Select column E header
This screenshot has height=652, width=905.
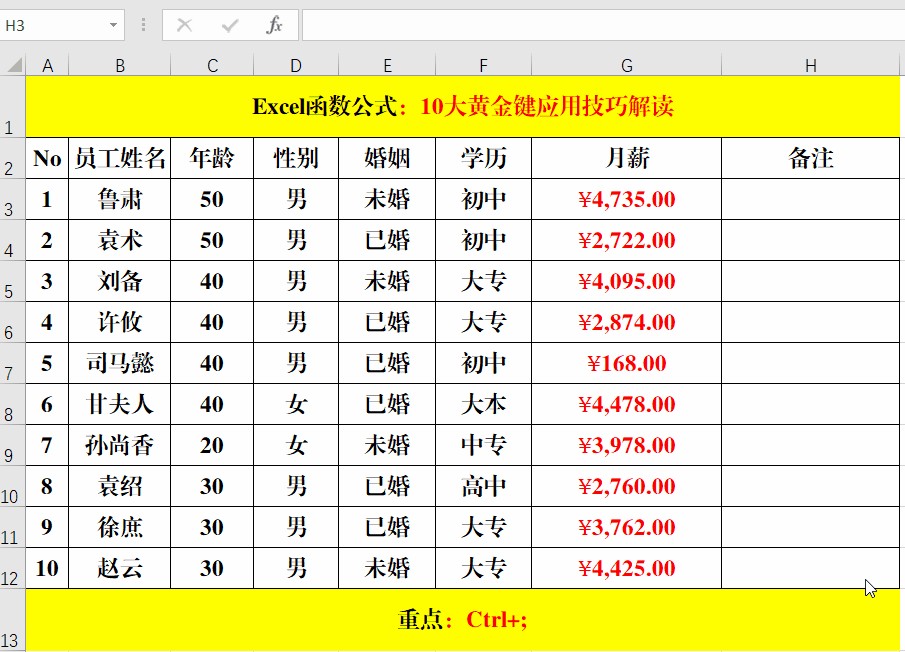(x=387, y=65)
